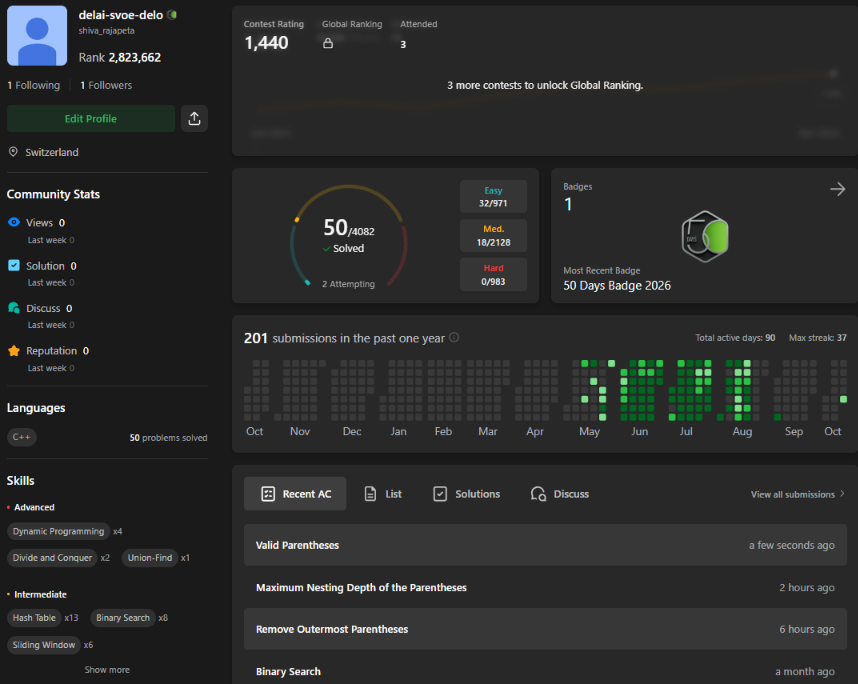This screenshot has height=684, width=858.
Task: Select the Hard 0/983 difficulty box
Action: click(493, 275)
